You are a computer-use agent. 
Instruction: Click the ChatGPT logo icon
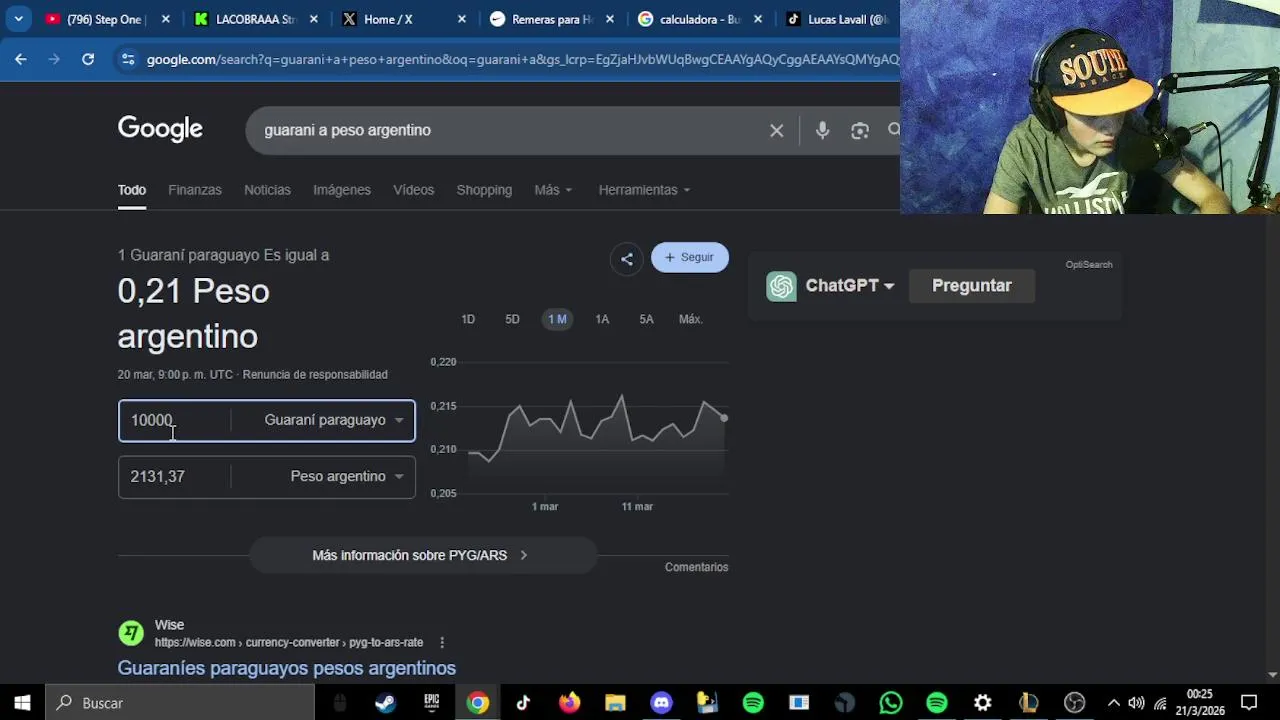pos(781,286)
